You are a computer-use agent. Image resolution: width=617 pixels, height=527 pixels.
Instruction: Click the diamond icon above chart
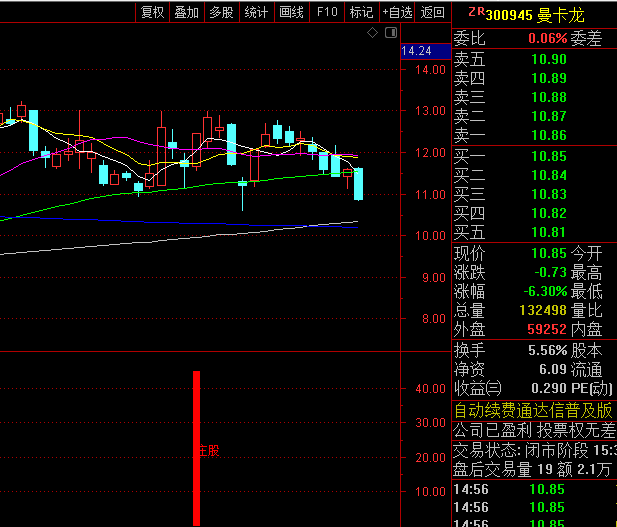372,33
